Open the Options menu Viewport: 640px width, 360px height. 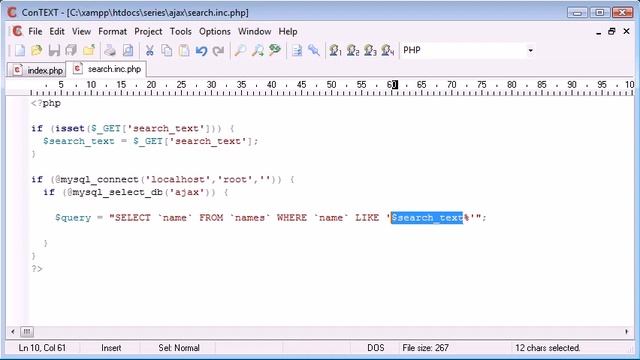pyautogui.click(x=215, y=31)
